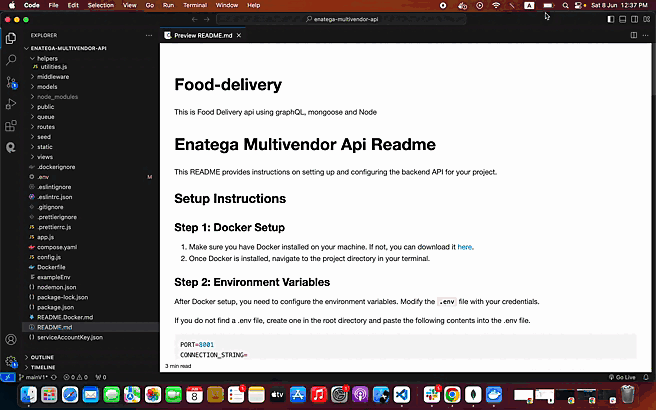The image size is (656, 410).
Task: Follow the Docker download 'here' link
Action: 464,246
